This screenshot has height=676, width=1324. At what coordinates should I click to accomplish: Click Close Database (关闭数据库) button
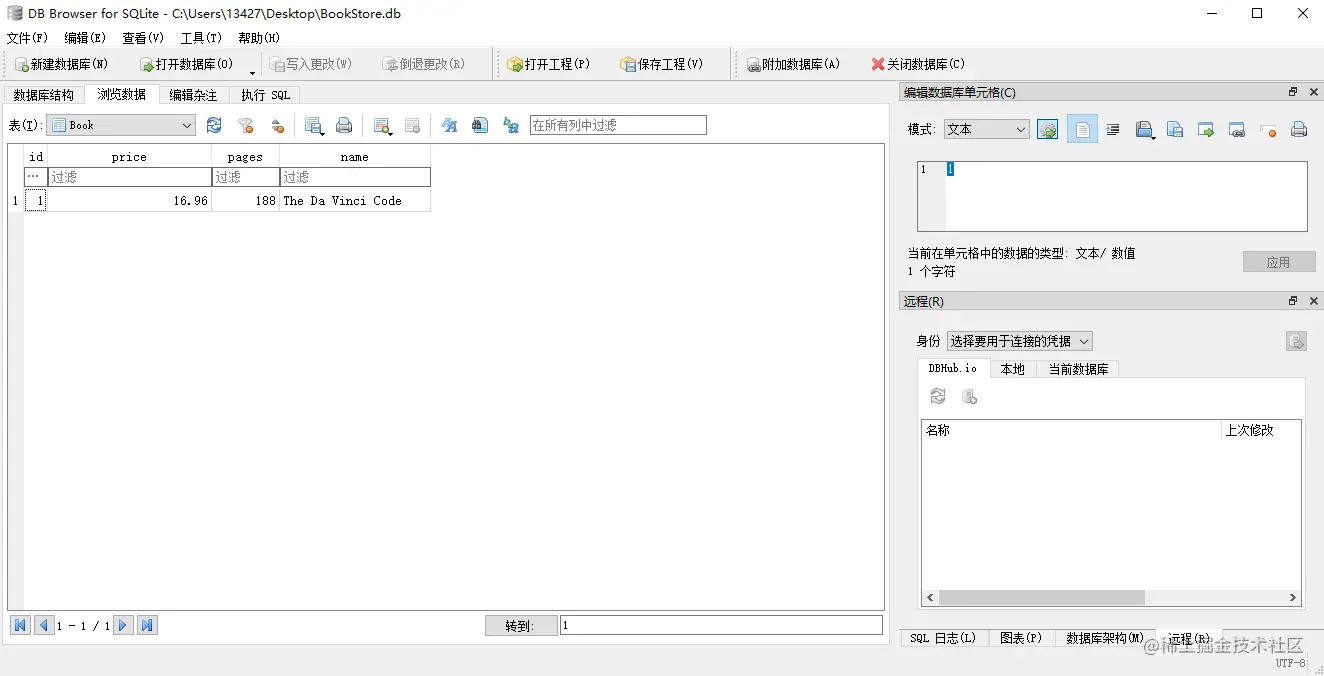pos(918,64)
